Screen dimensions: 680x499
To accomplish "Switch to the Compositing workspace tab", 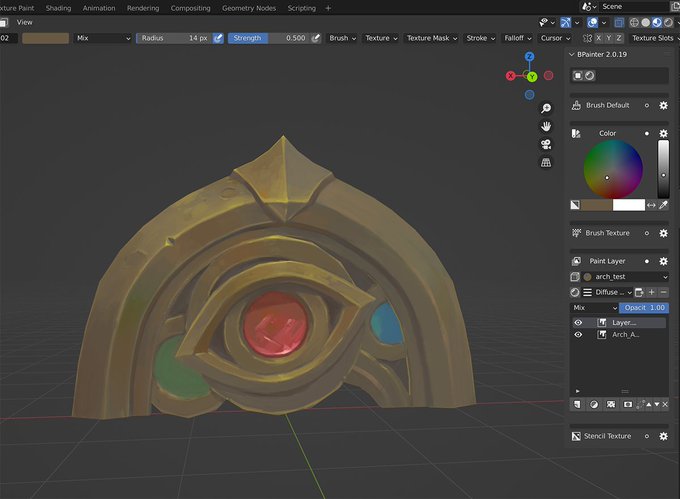I will point(190,8).
